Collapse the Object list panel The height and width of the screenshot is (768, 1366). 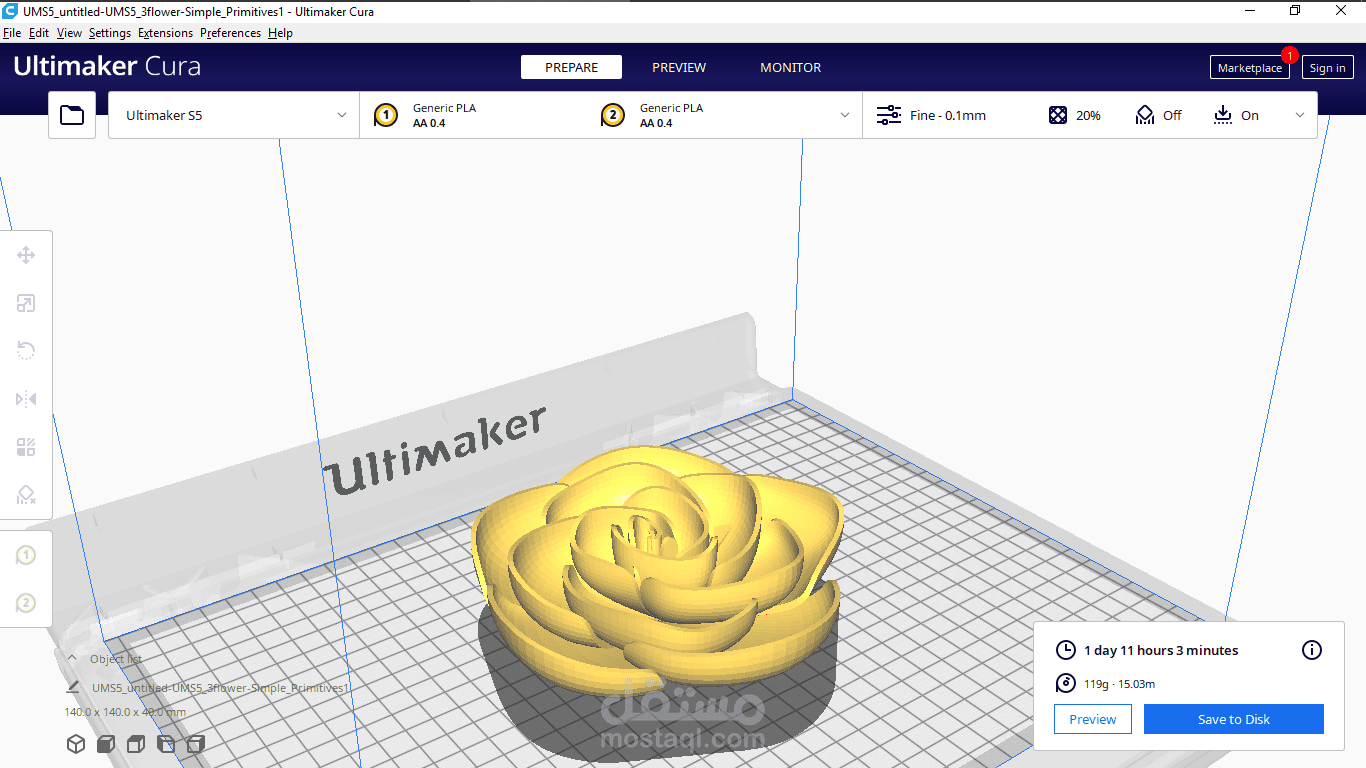point(72,658)
